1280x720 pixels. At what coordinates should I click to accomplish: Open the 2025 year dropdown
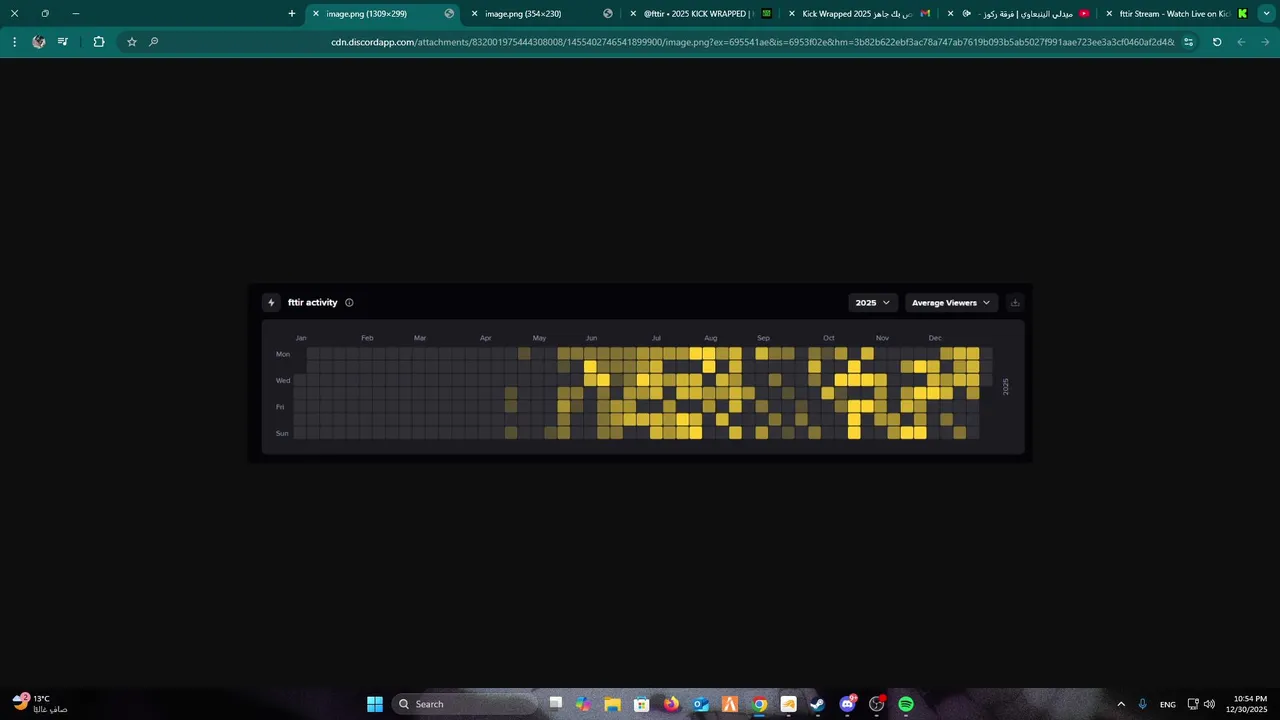click(872, 303)
